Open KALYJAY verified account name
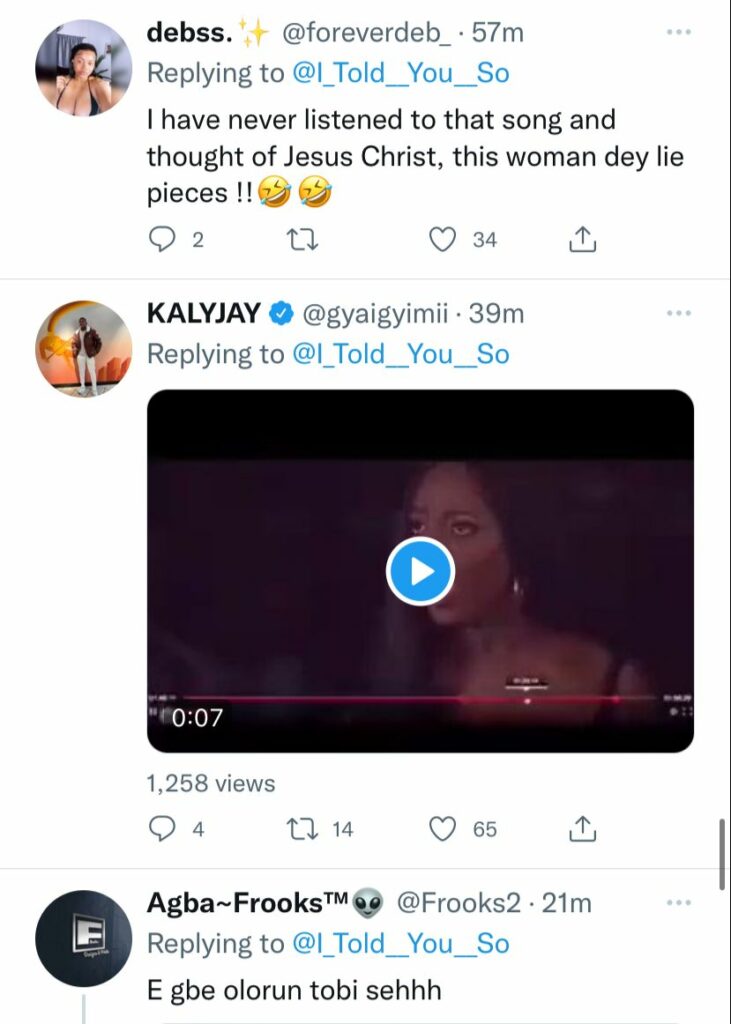 point(204,313)
